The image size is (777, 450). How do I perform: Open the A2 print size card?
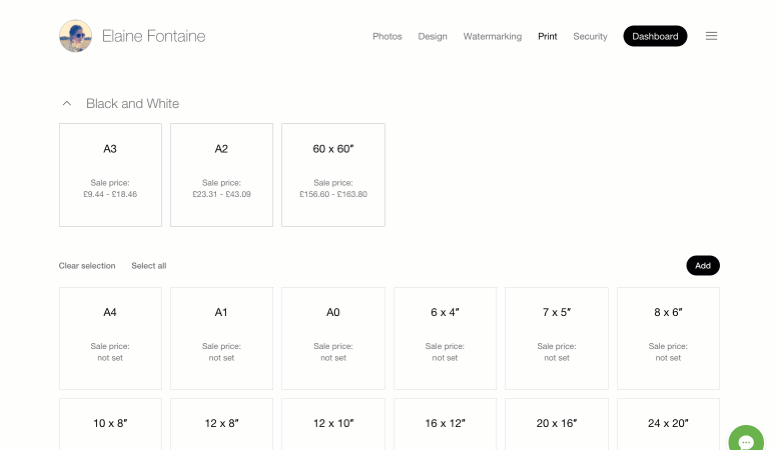click(222, 175)
